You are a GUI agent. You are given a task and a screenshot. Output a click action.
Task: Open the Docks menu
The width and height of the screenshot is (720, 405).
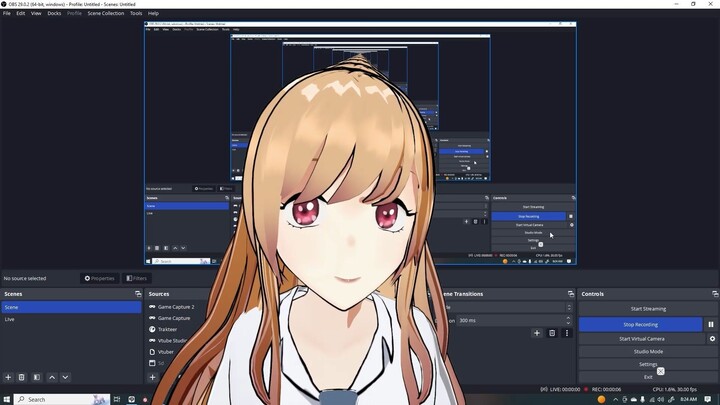click(x=54, y=13)
